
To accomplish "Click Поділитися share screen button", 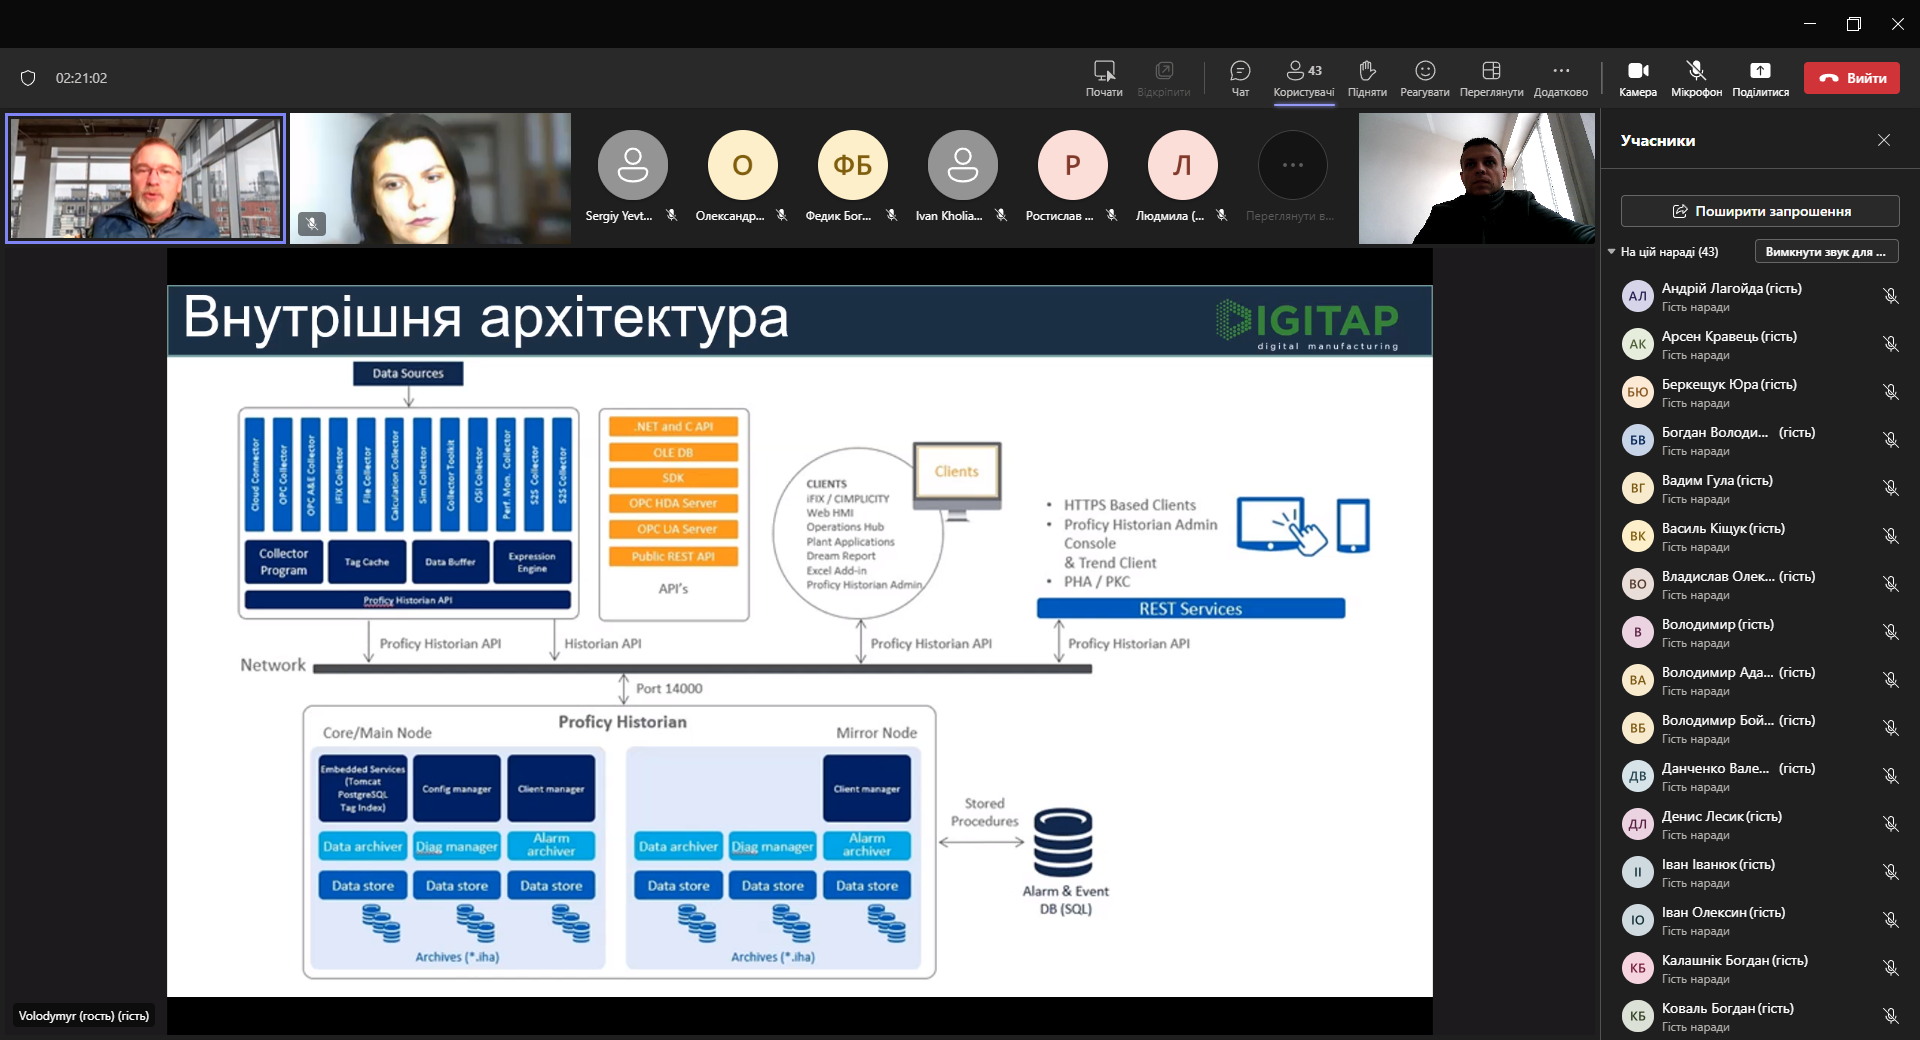I will pos(1760,78).
